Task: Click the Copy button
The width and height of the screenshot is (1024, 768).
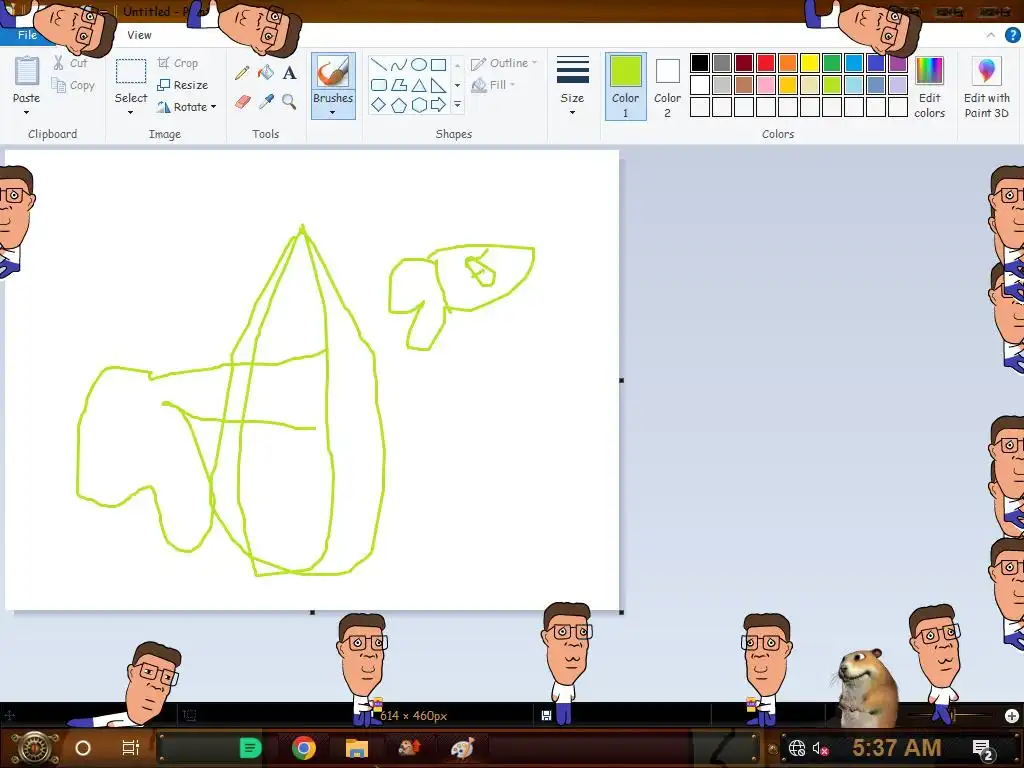Action: tap(73, 86)
